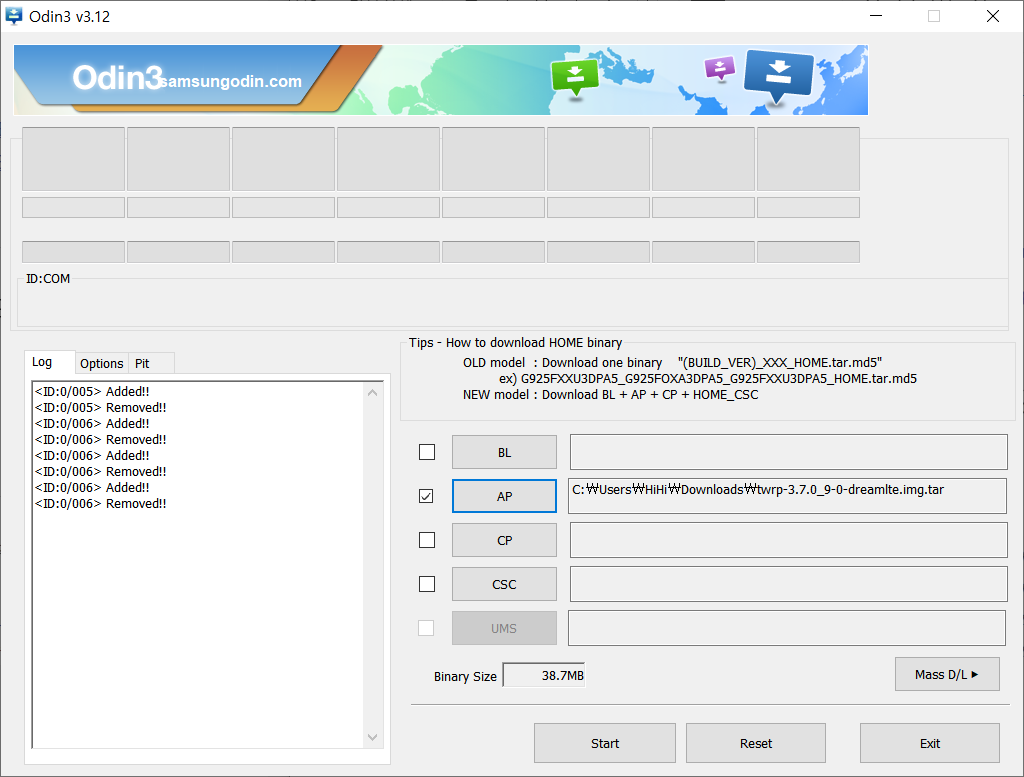Click the CP file button
Screen dimensions: 1024x777
(504, 541)
